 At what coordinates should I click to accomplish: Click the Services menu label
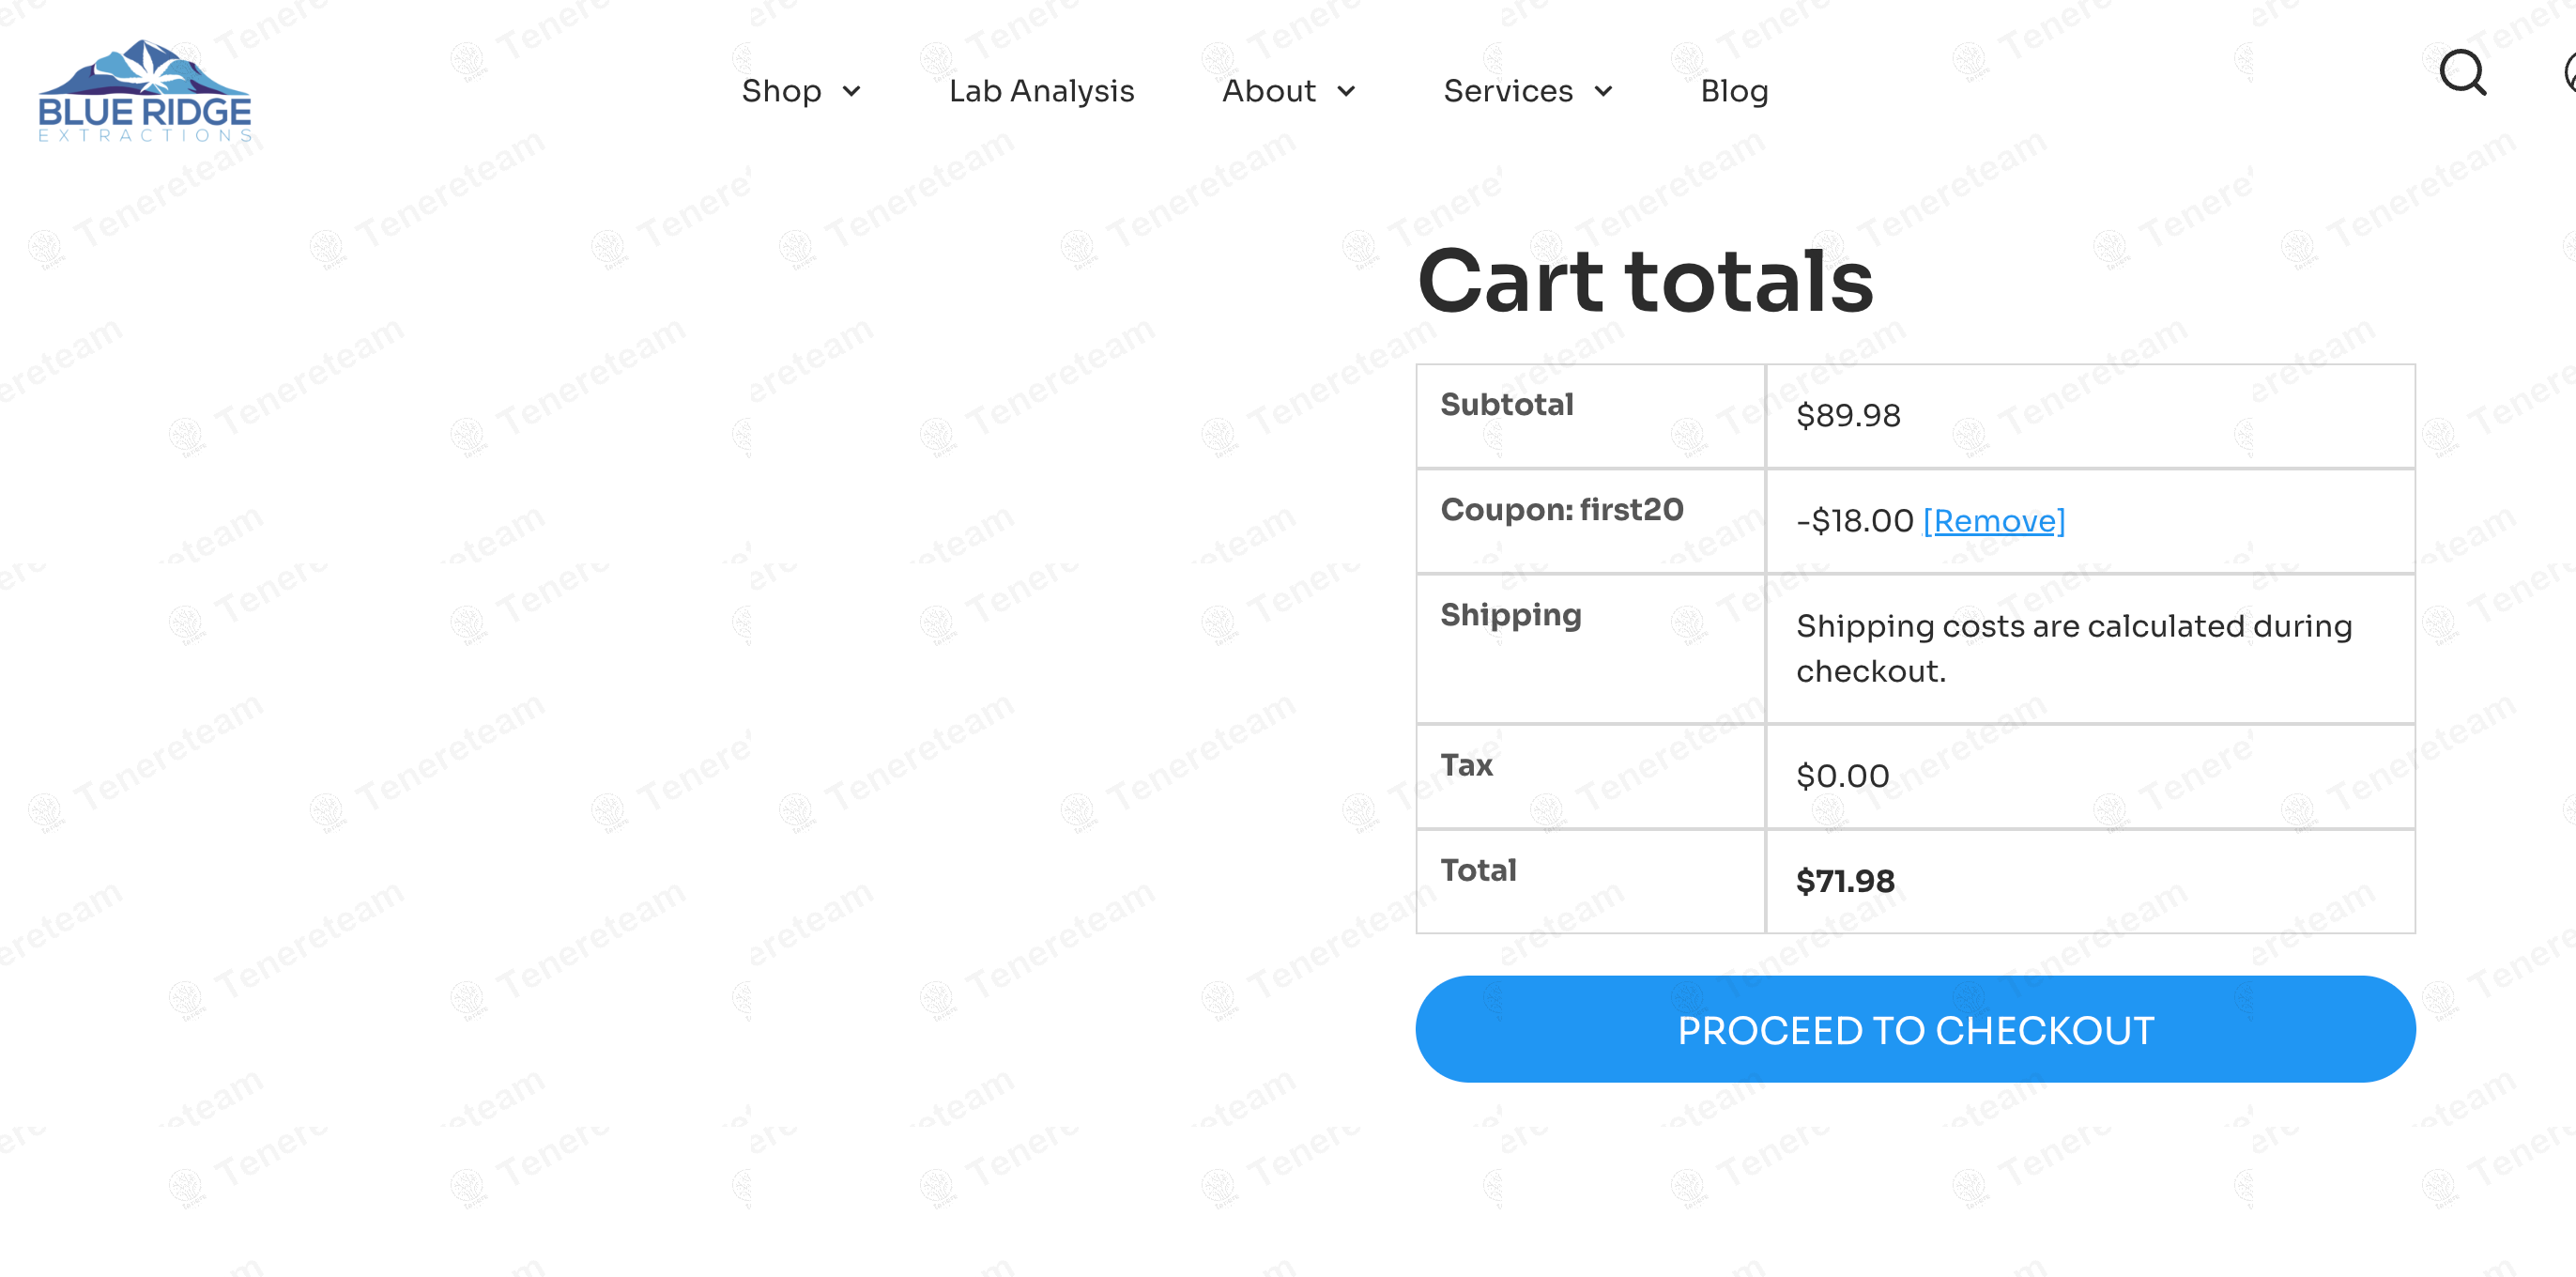tap(1507, 91)
